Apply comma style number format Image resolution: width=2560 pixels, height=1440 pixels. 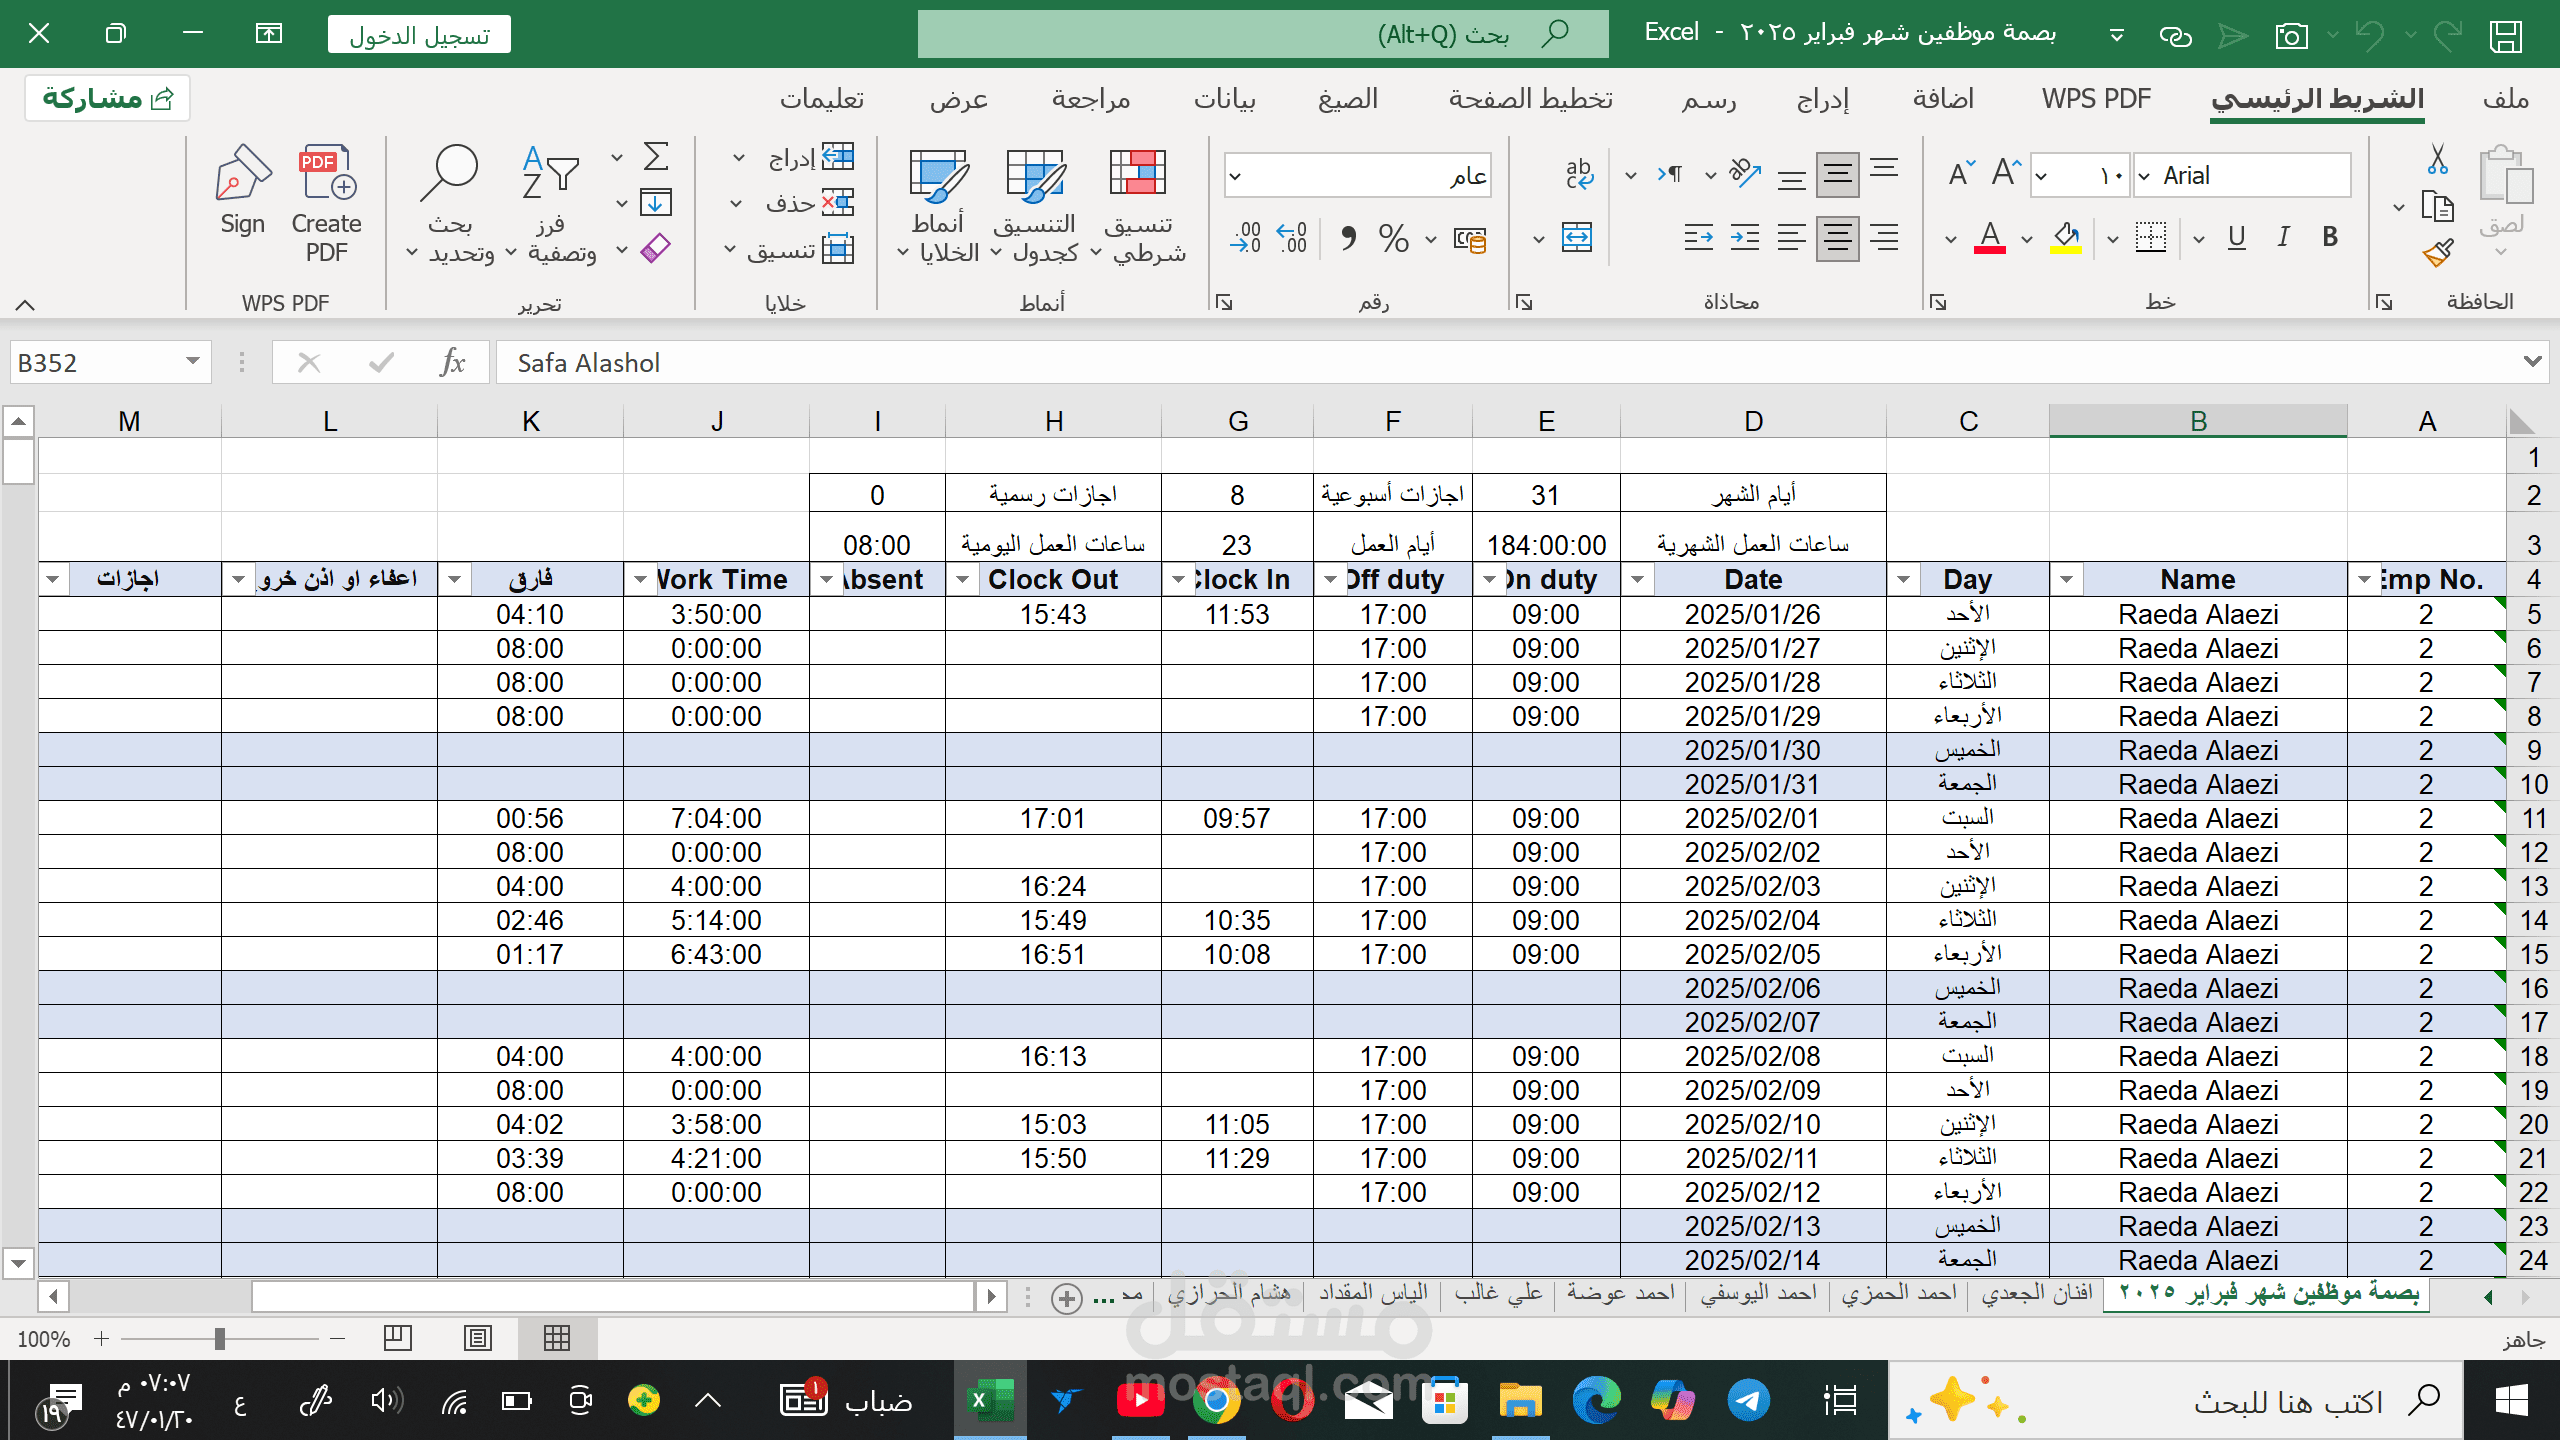[1348, 238]
